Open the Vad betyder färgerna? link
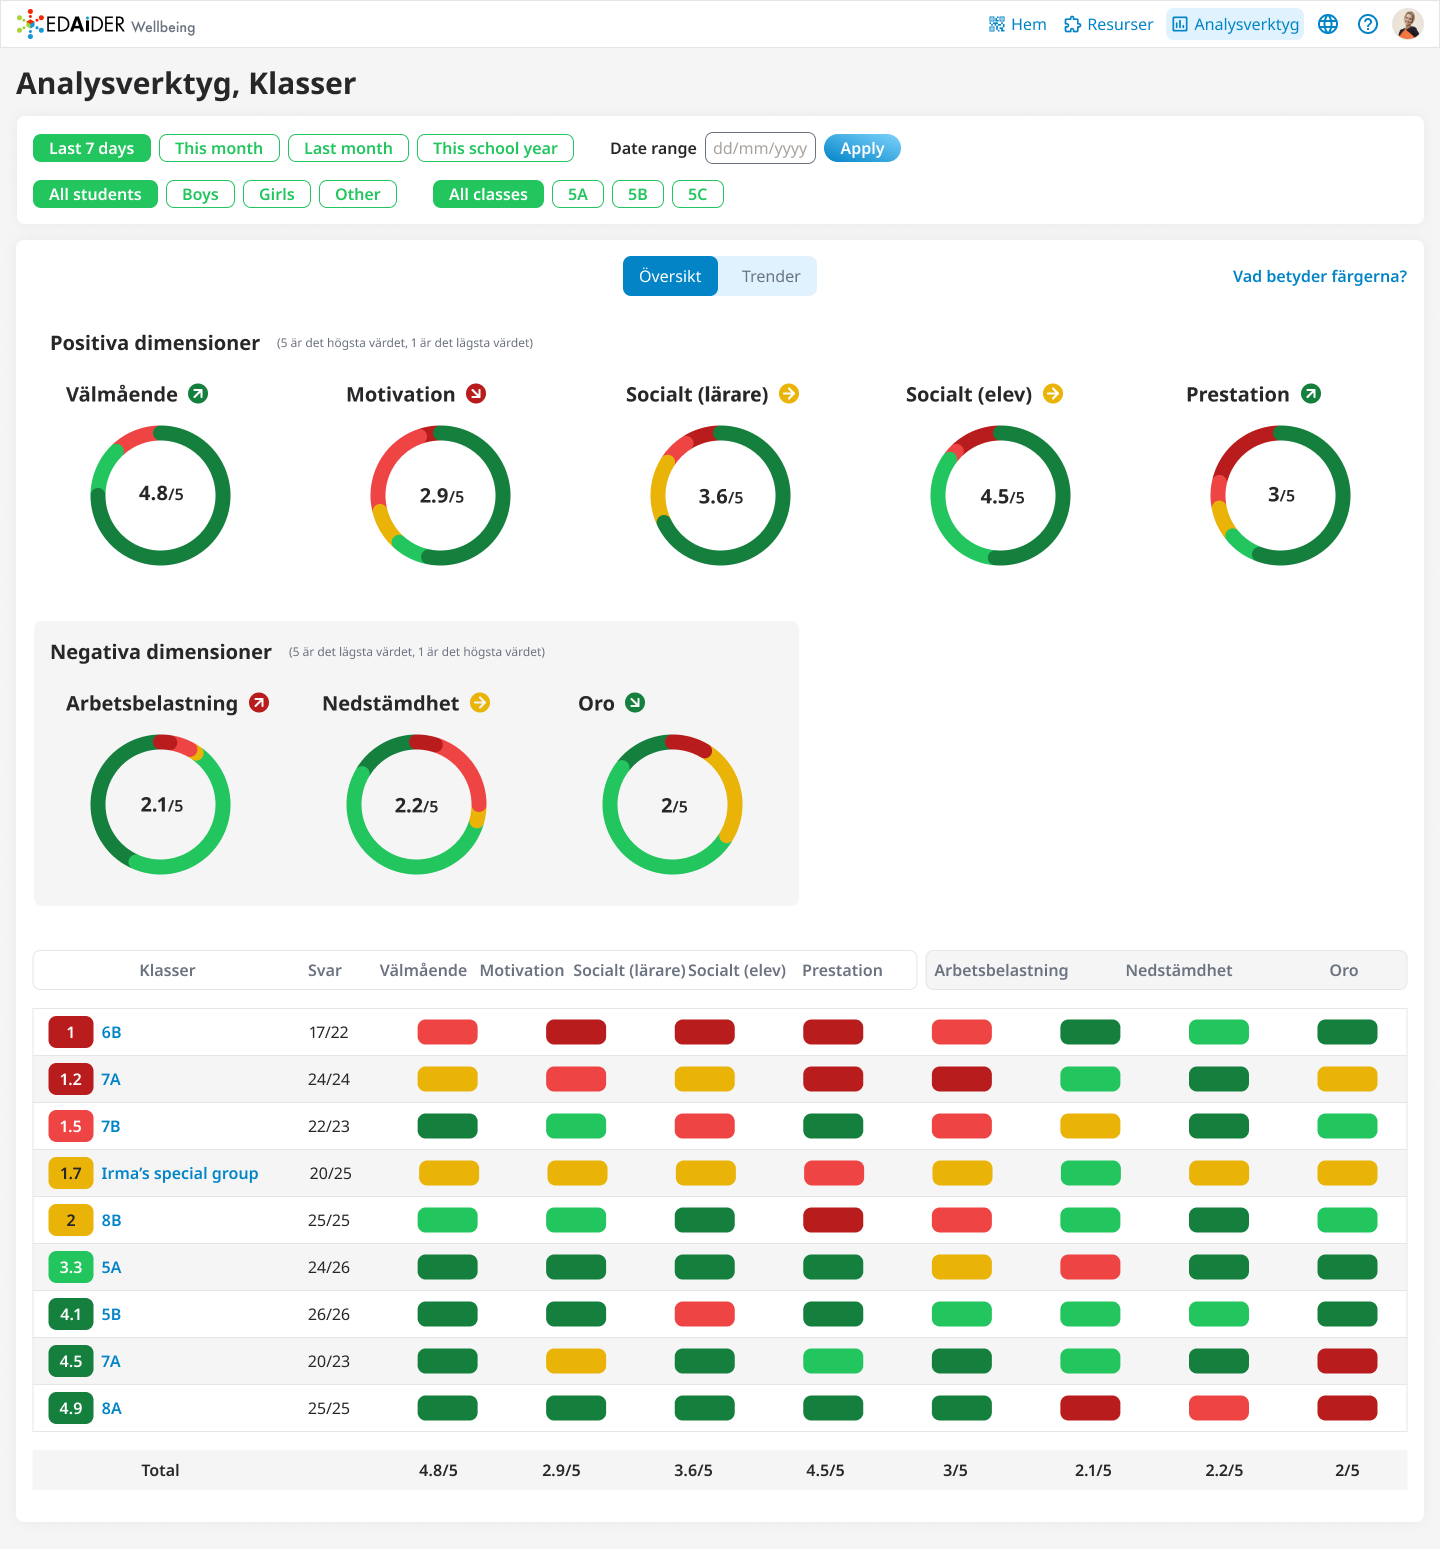 (x=1320, y=276)
